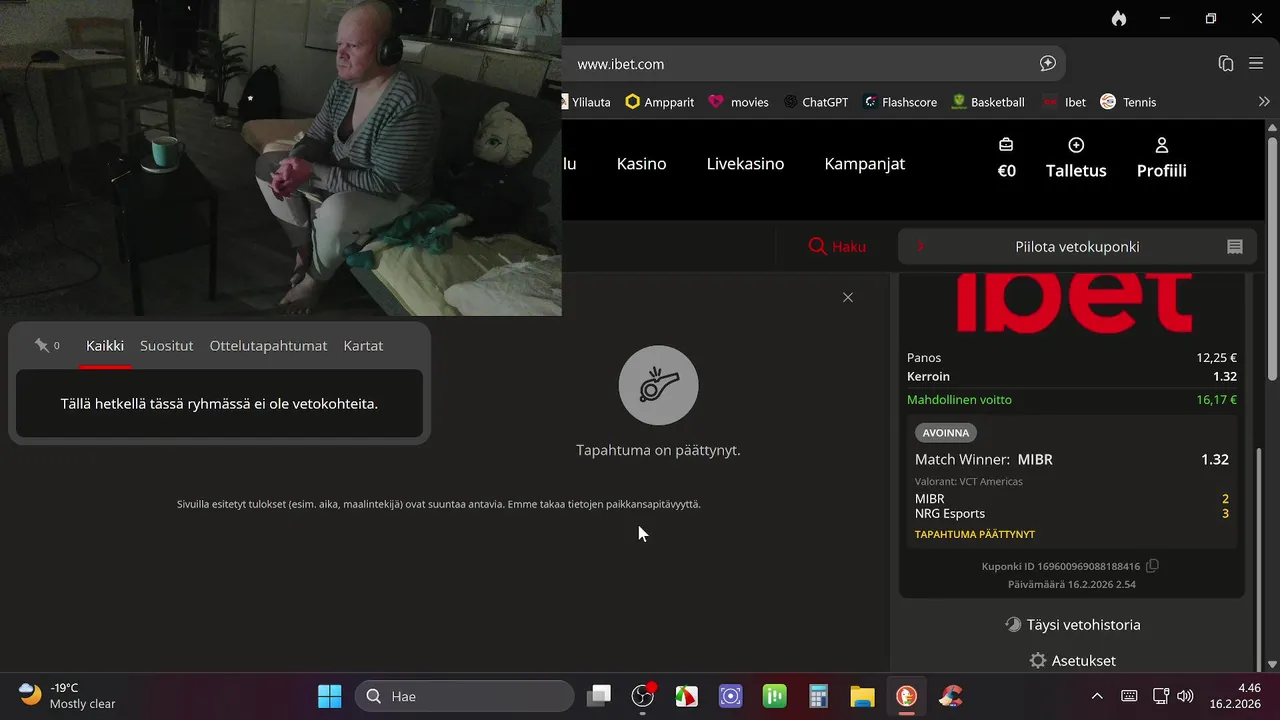Click the Mahdollinen voitto label
1280x720 pixels.
(959, 400)
